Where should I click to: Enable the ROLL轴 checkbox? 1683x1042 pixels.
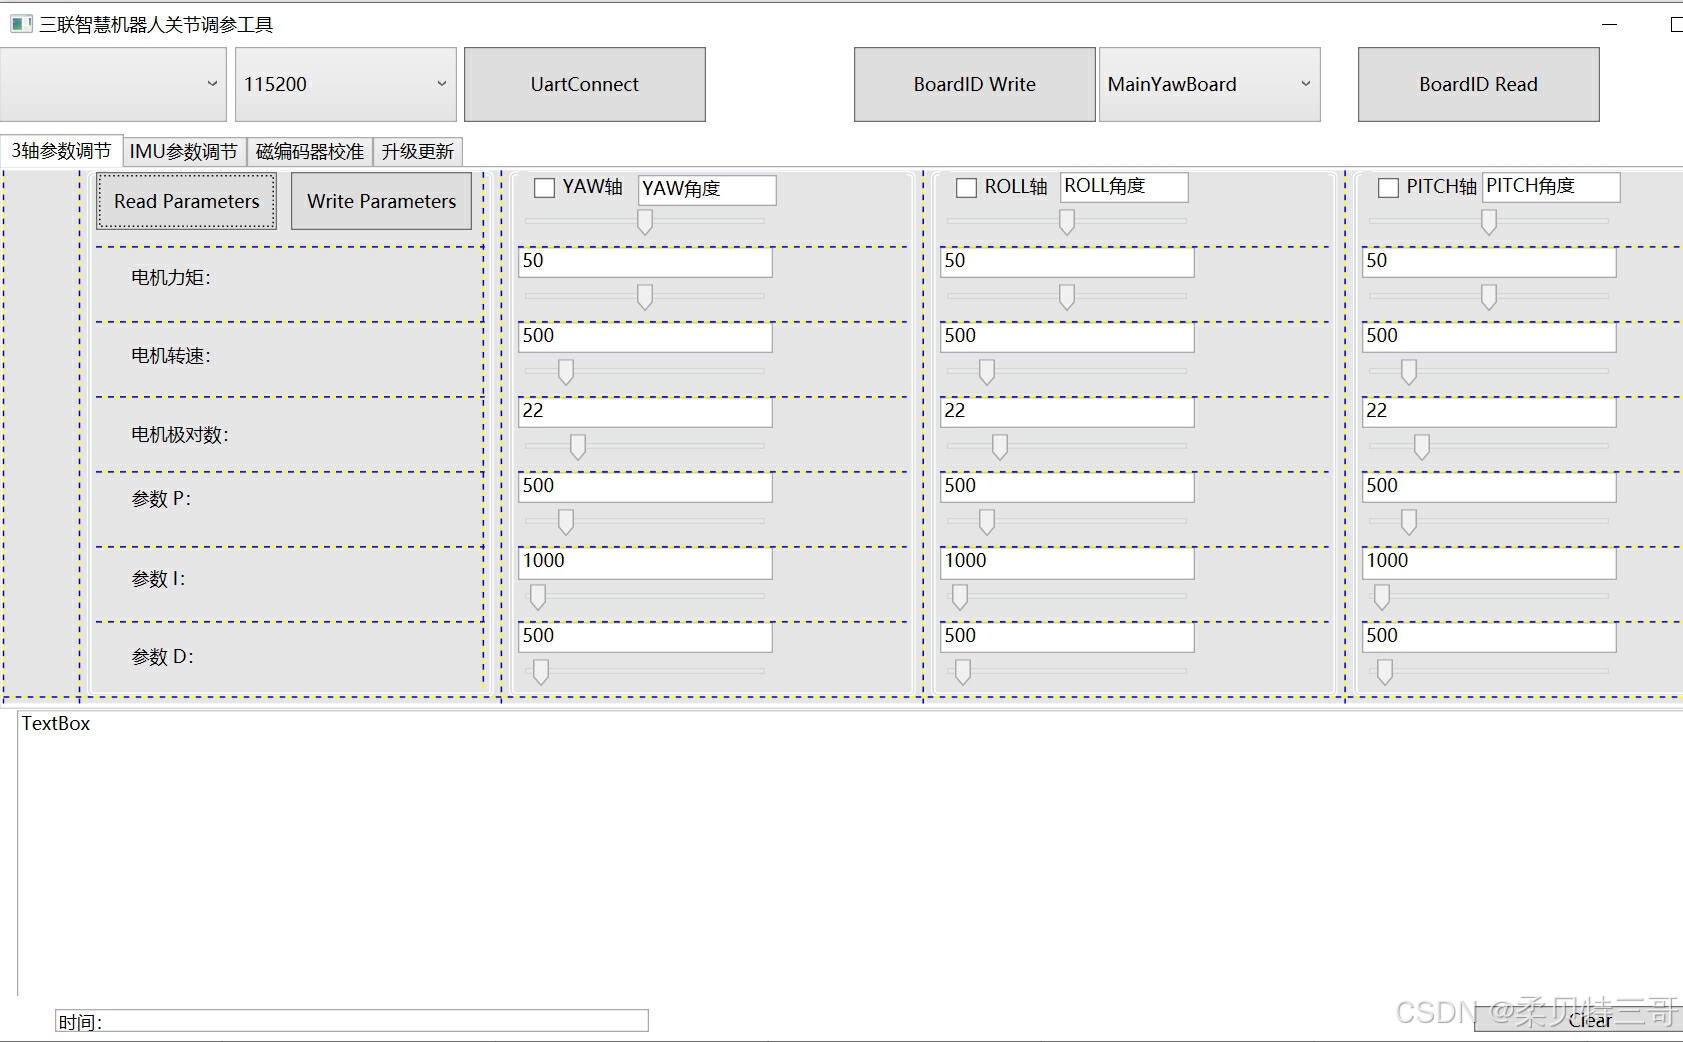pos(966,188)
